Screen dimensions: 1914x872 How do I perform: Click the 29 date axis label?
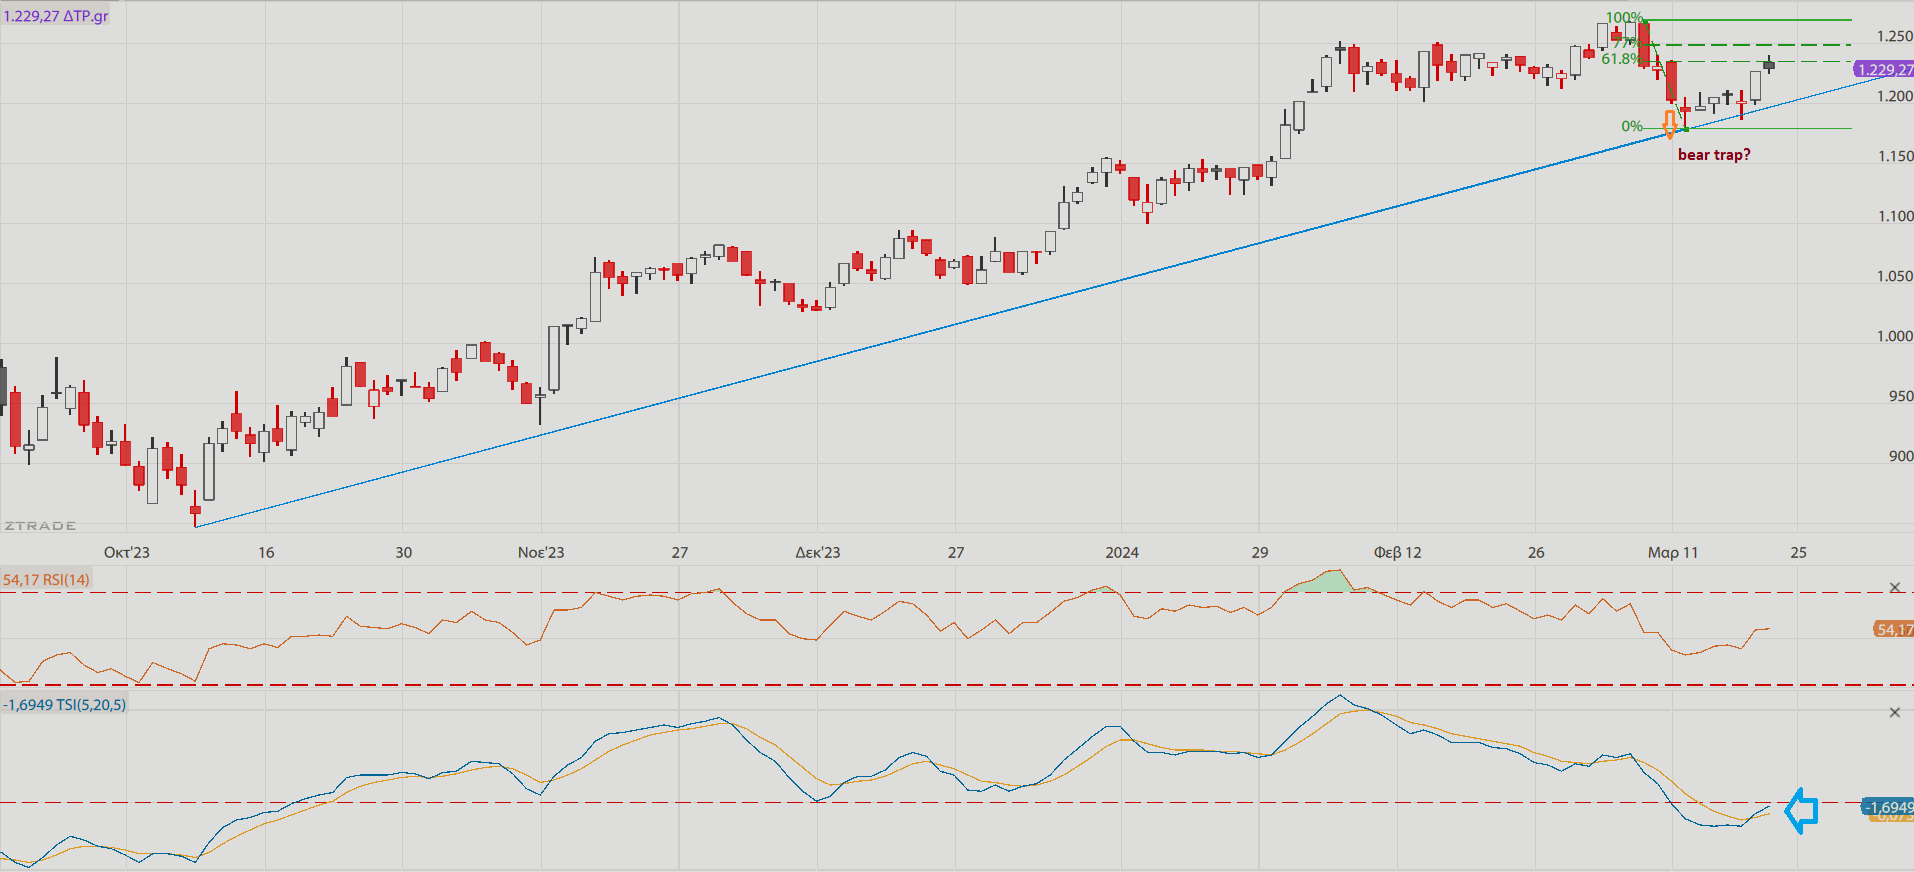click(x=1259, y=552)
